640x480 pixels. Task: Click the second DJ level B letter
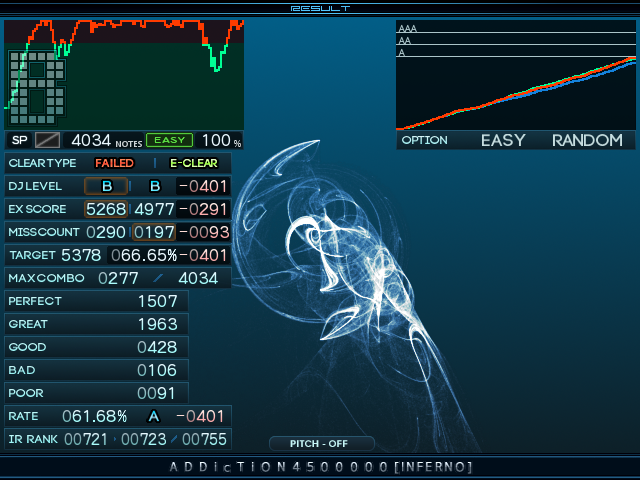coord(155,187)
